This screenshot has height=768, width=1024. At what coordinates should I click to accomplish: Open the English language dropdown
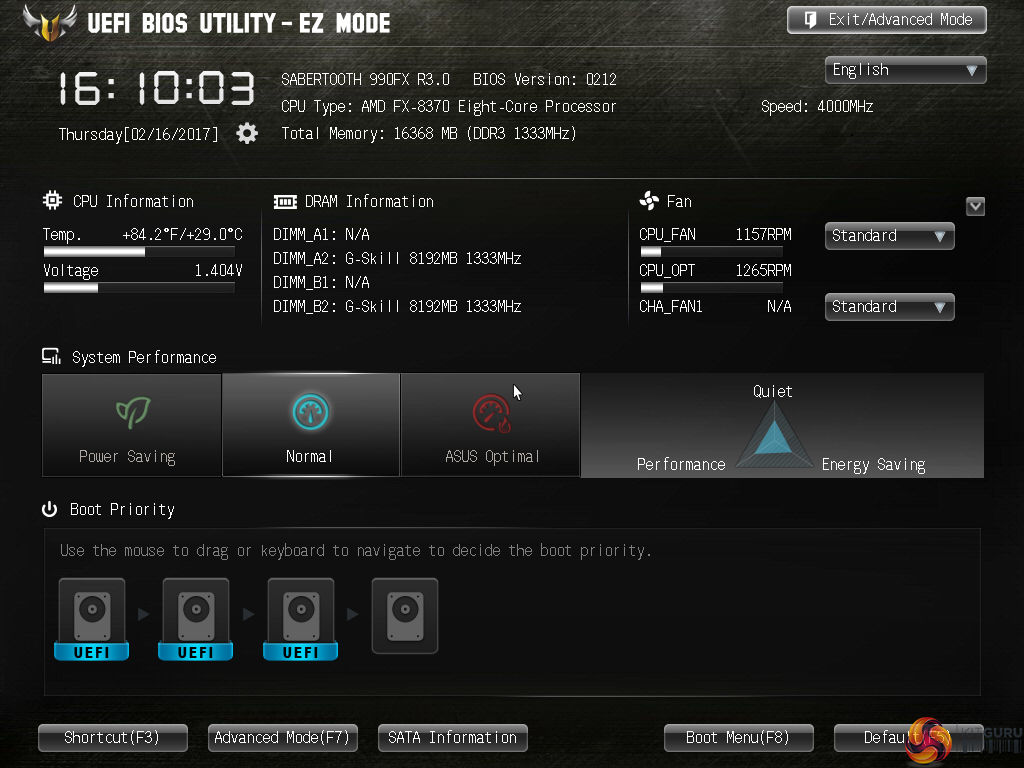[x=905, y=70]
